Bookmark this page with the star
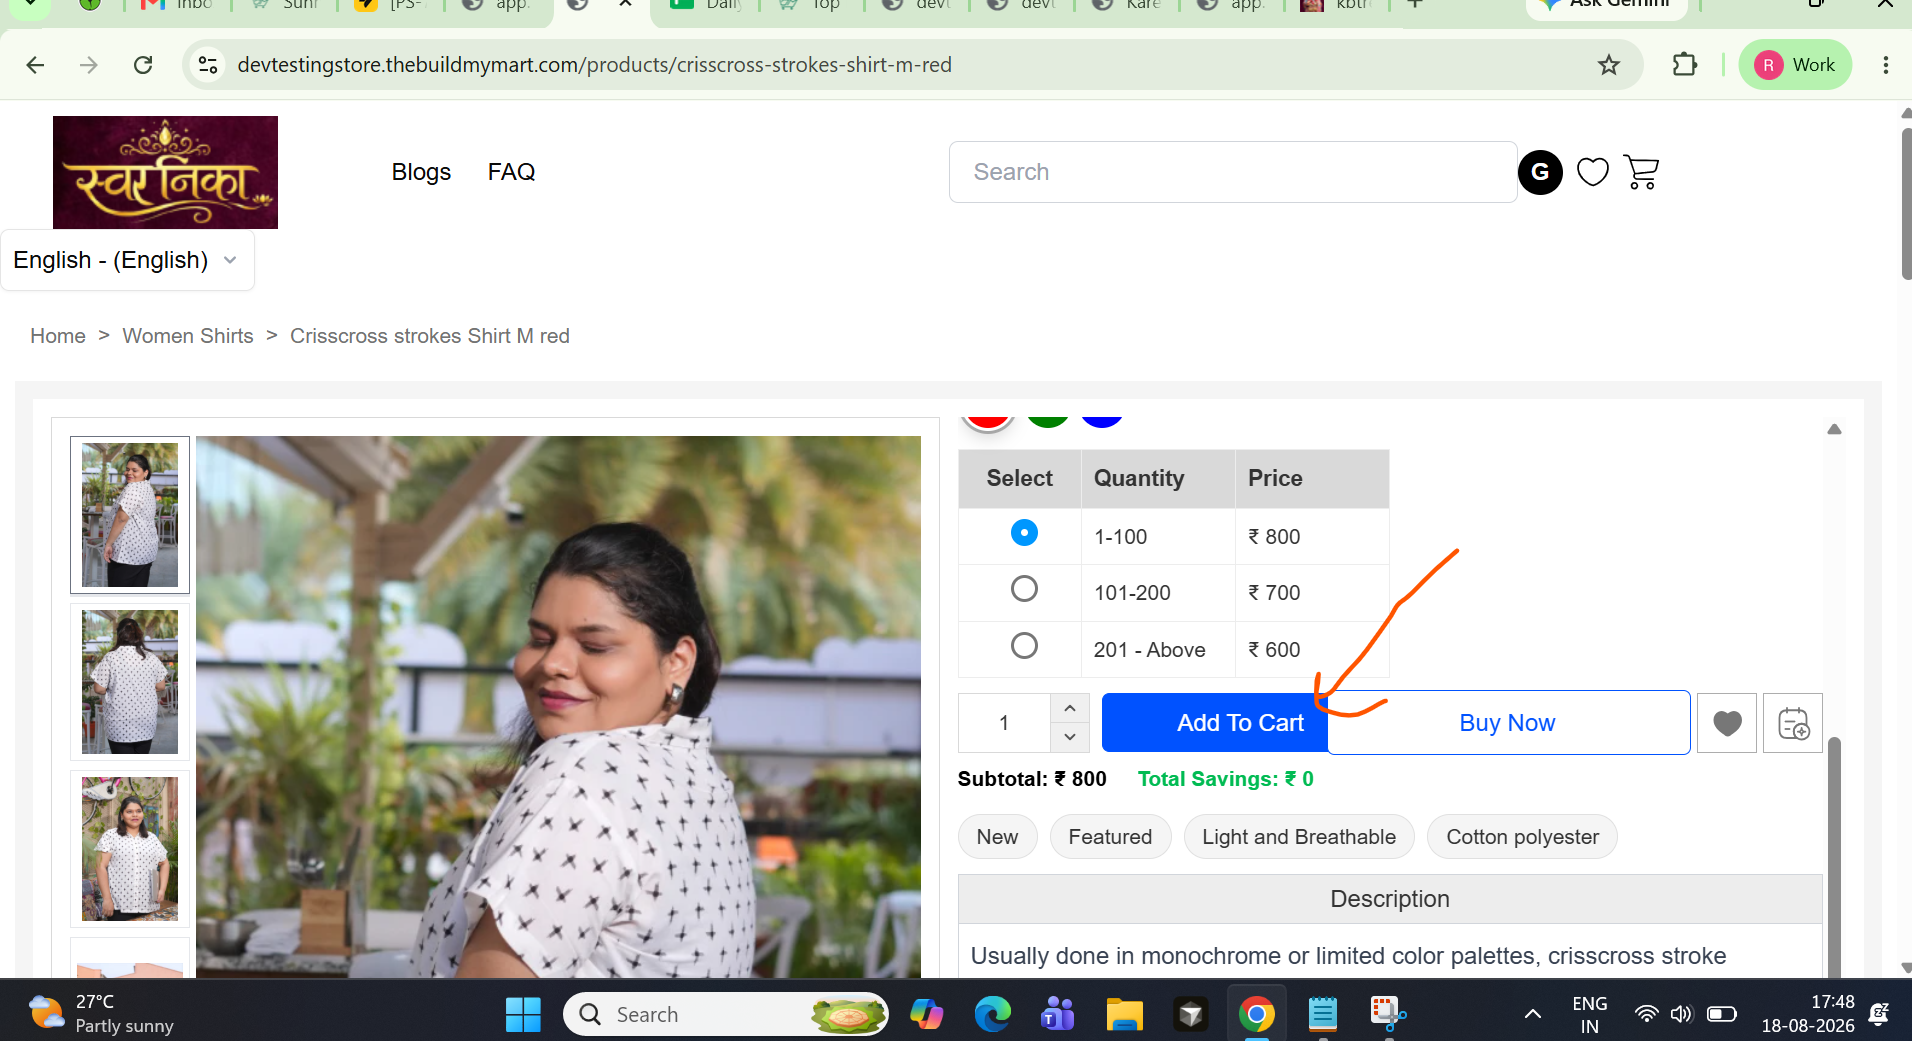 coord(1608,65)
